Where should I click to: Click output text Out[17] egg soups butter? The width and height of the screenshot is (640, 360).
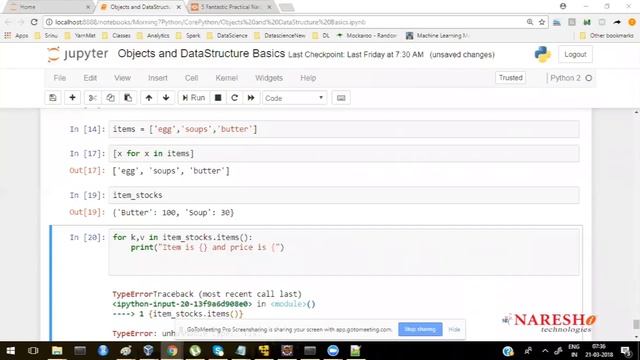(171, 171)
